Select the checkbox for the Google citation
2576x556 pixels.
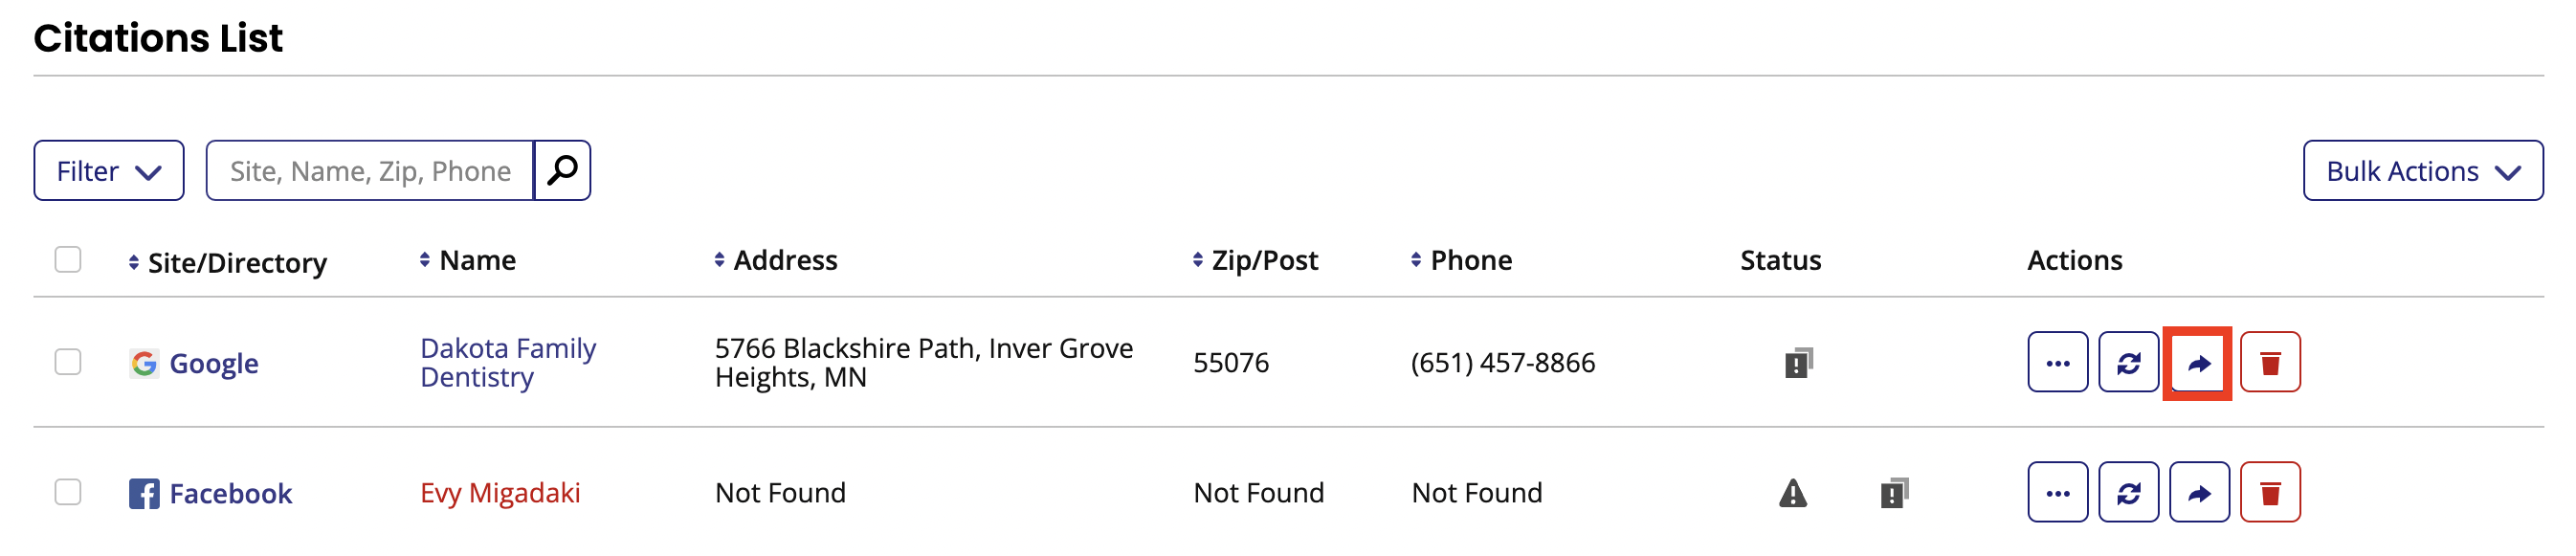(x=68, y=363)
